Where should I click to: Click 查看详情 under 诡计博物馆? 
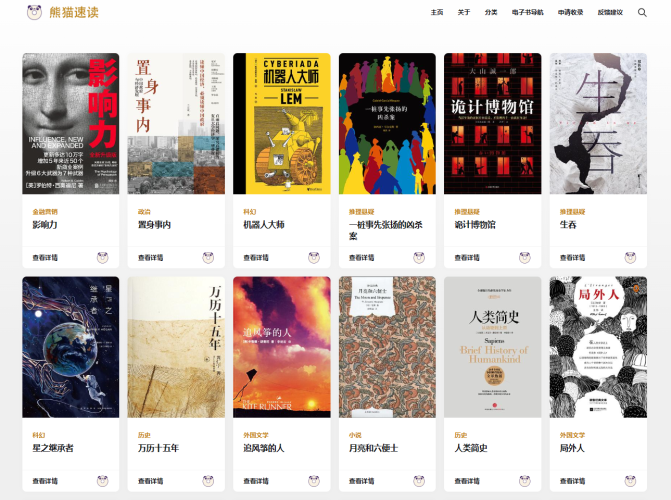click(467, 257)
